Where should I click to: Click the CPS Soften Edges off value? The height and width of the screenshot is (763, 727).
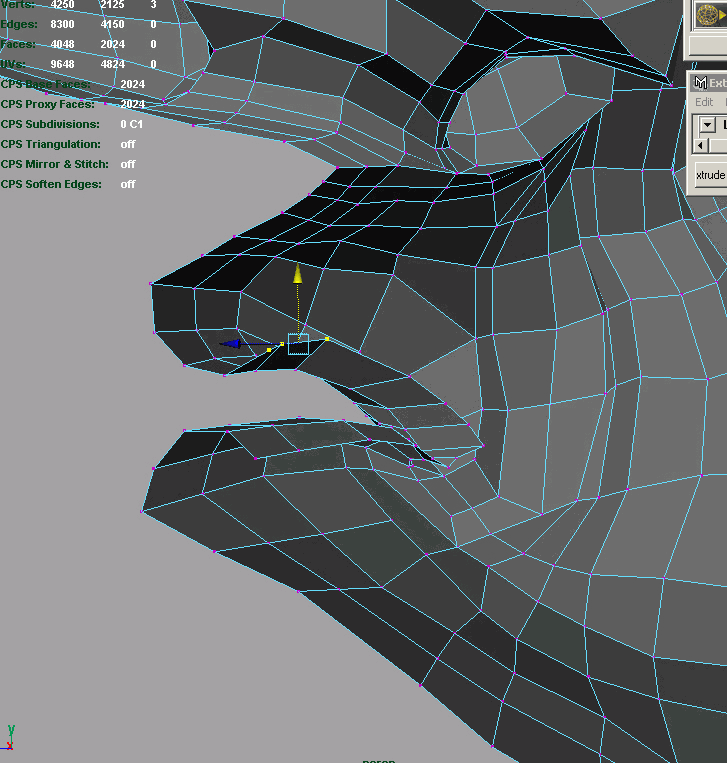(128, 184)
